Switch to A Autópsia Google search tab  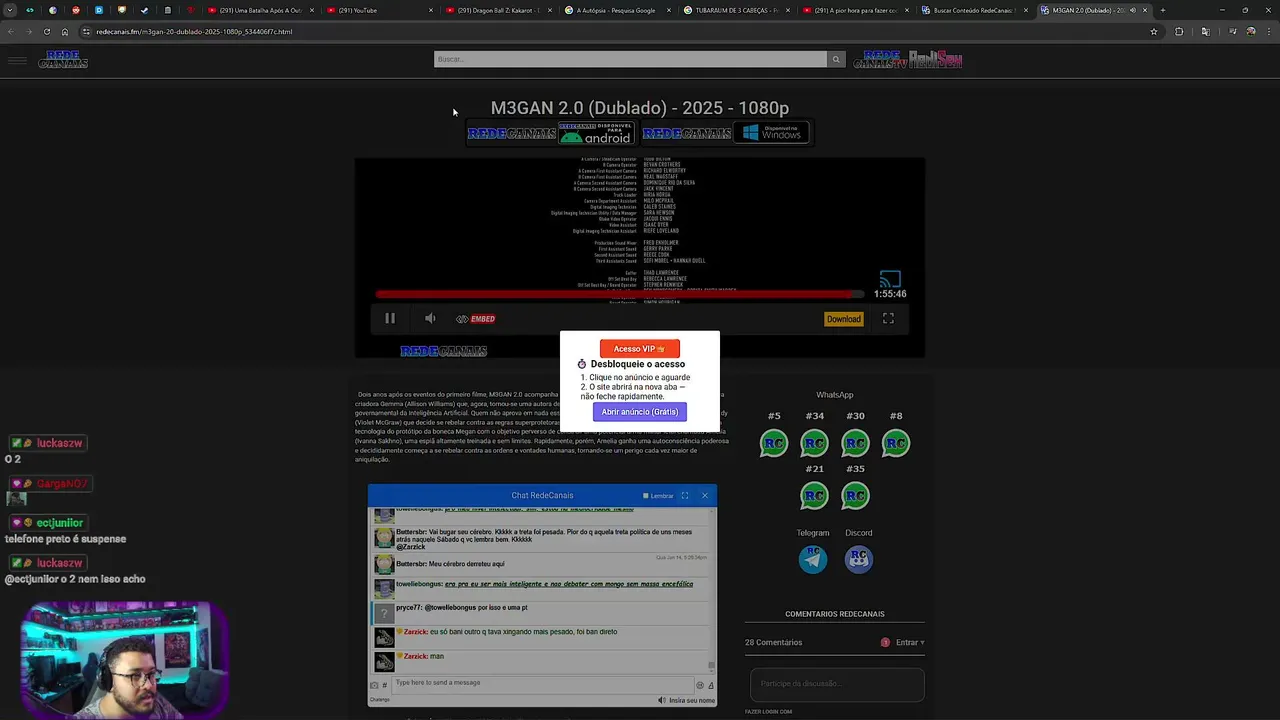coord(617,10)
